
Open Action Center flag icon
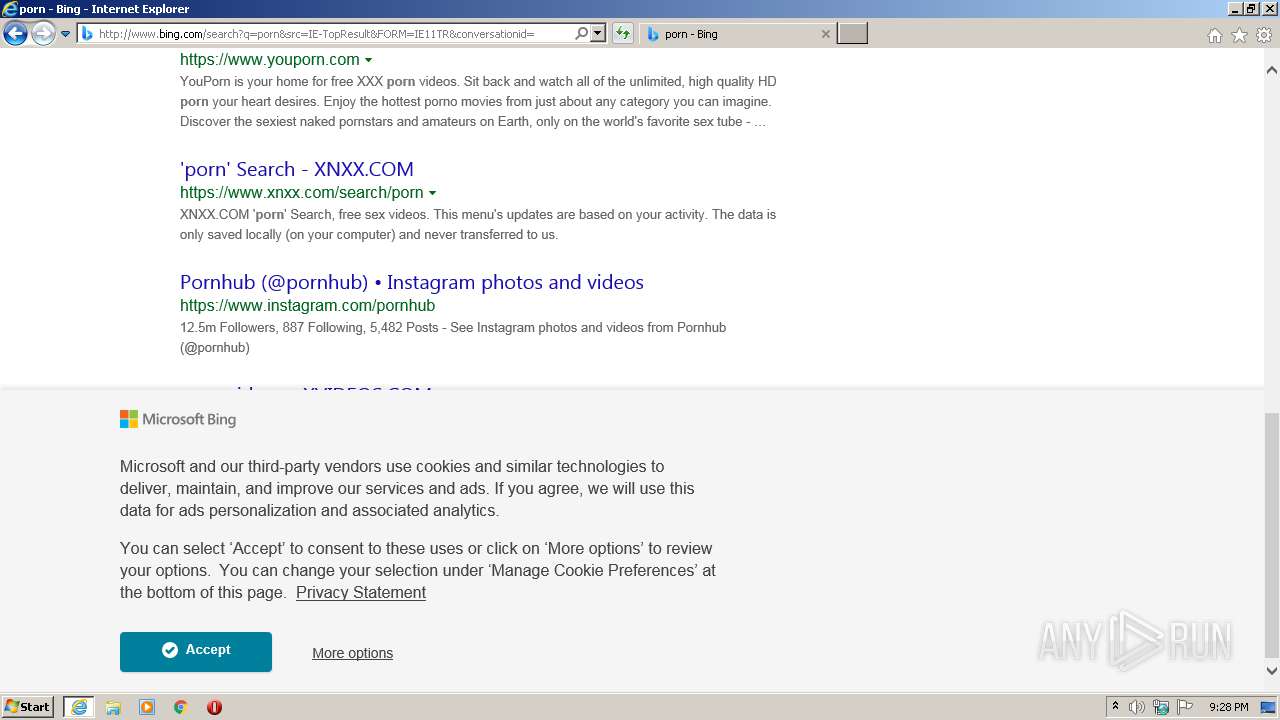(1185, 707)
